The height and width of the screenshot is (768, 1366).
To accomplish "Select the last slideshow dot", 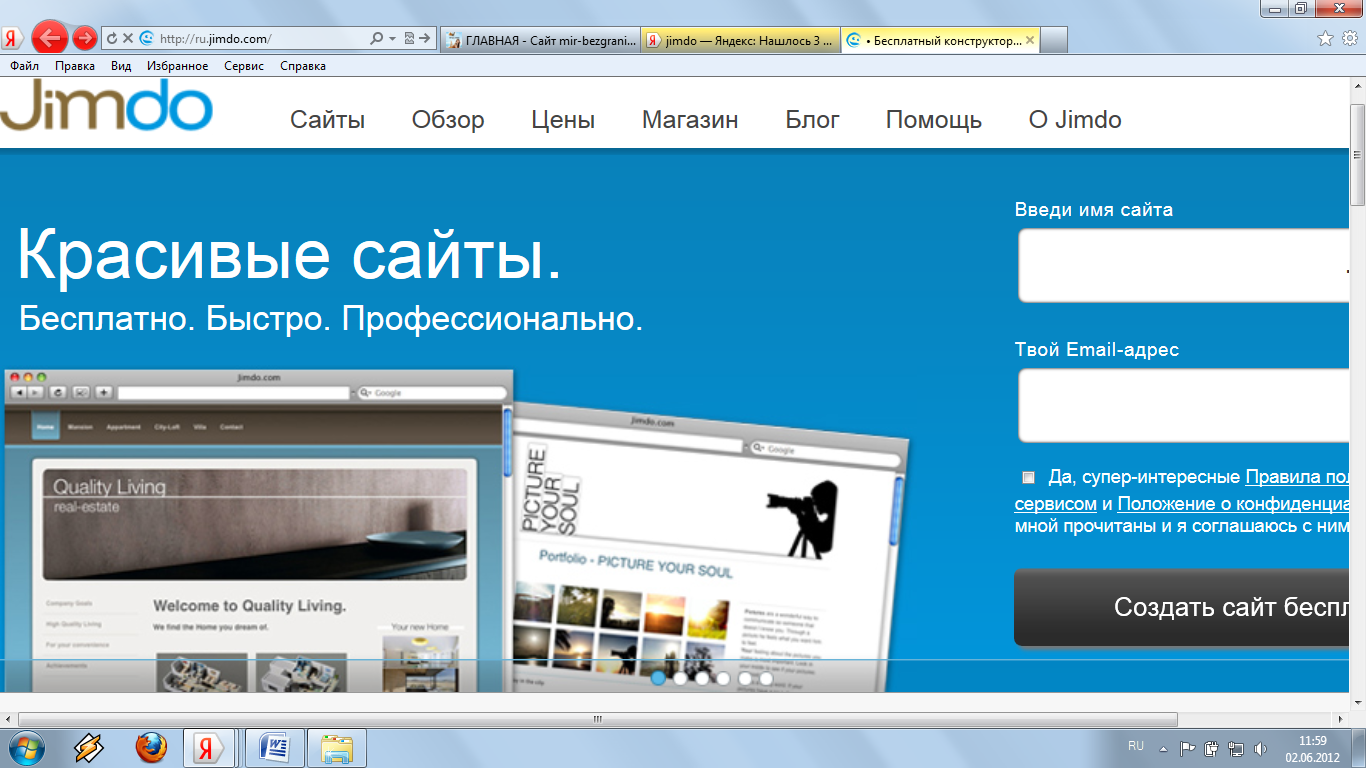I will coord(766,678).
